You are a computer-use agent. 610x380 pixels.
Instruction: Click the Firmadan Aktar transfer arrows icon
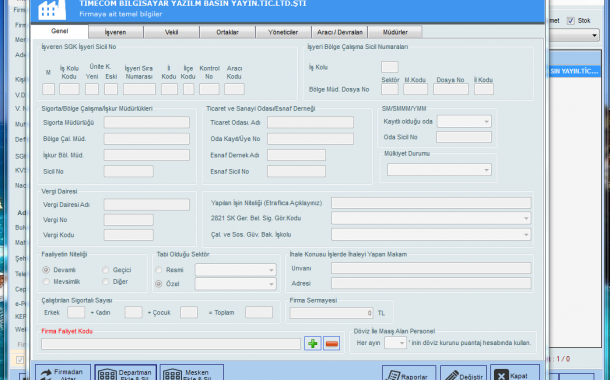[46, 375]
